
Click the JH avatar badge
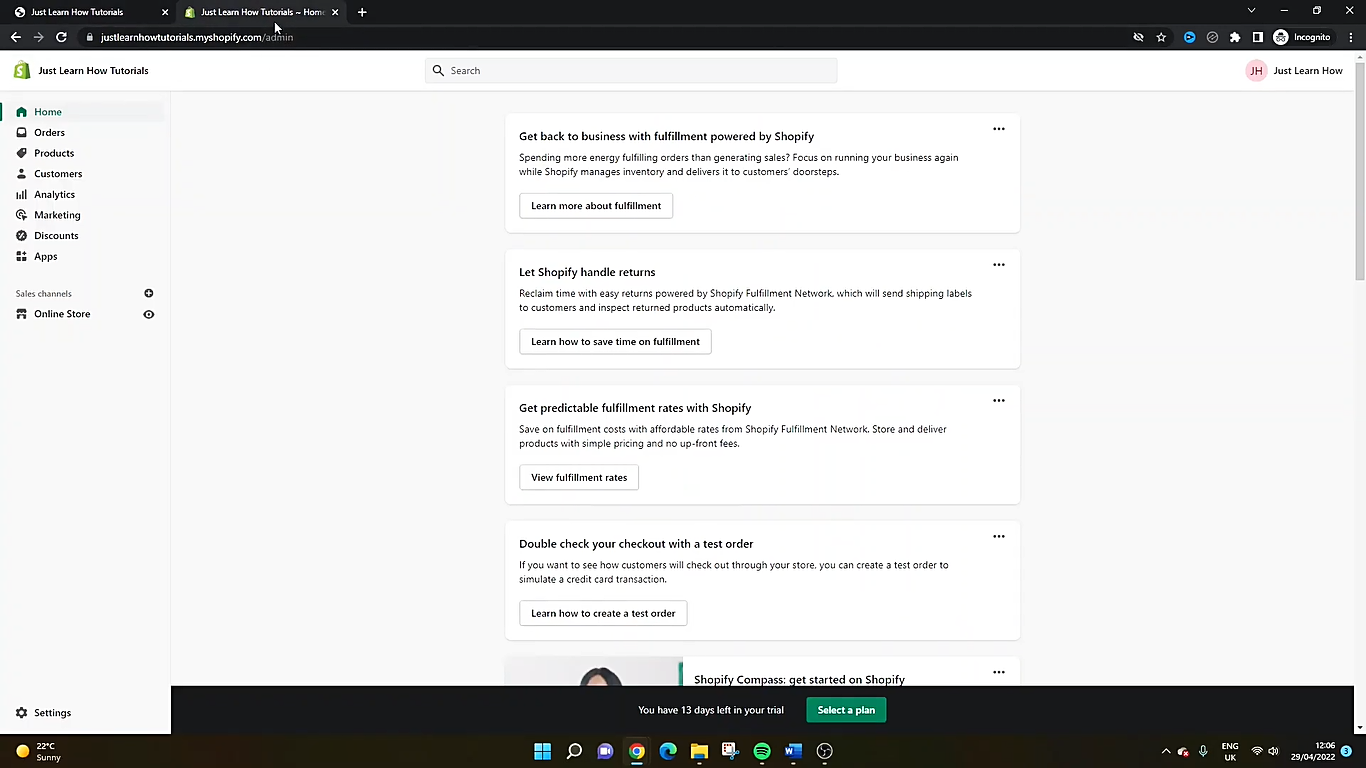coord(1256,71)
